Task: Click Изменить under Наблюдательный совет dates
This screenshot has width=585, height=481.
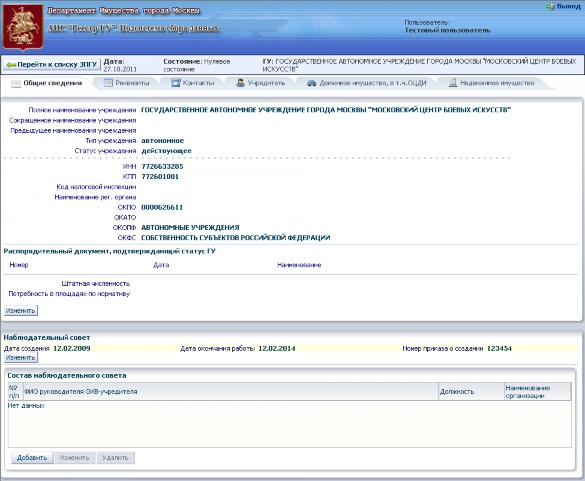Action: pyautogui.click(x=21, y=357)
